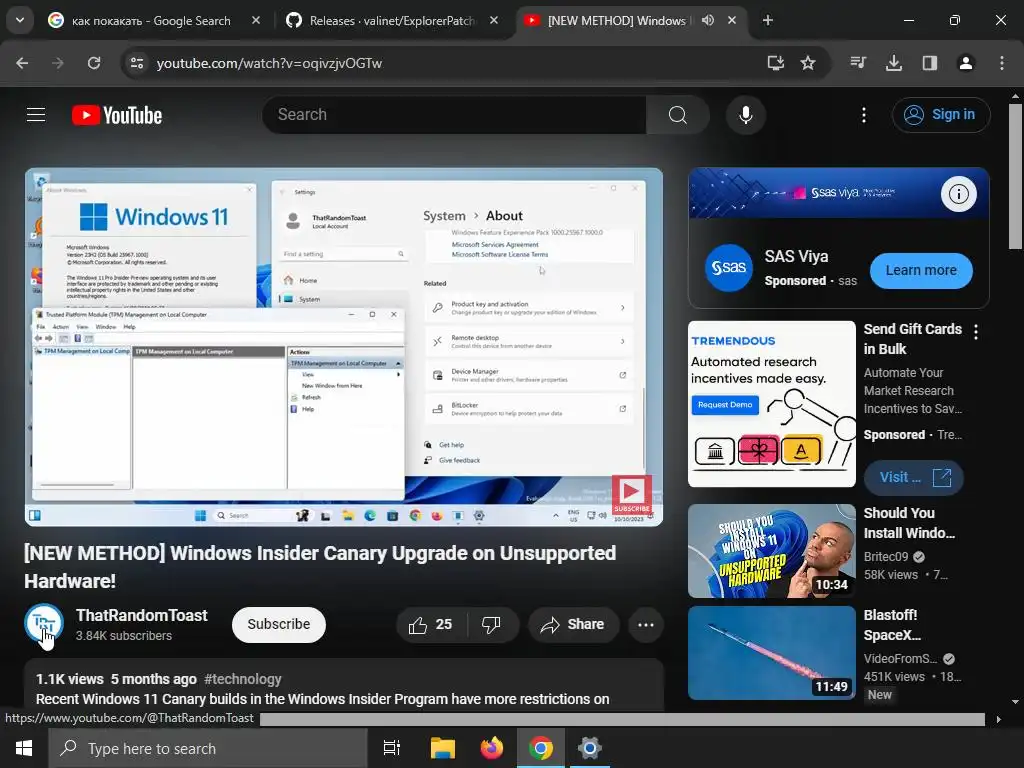Open Chrome profile icon
The width and height of the screenshot is (1024, 768).
[x=965, y=63]
